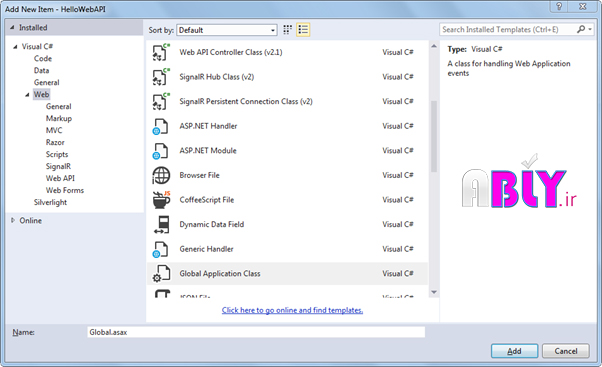This screenshot has height=367, width=602.
Task: Click ASP.NET Handler text
Action: (208, 126)
